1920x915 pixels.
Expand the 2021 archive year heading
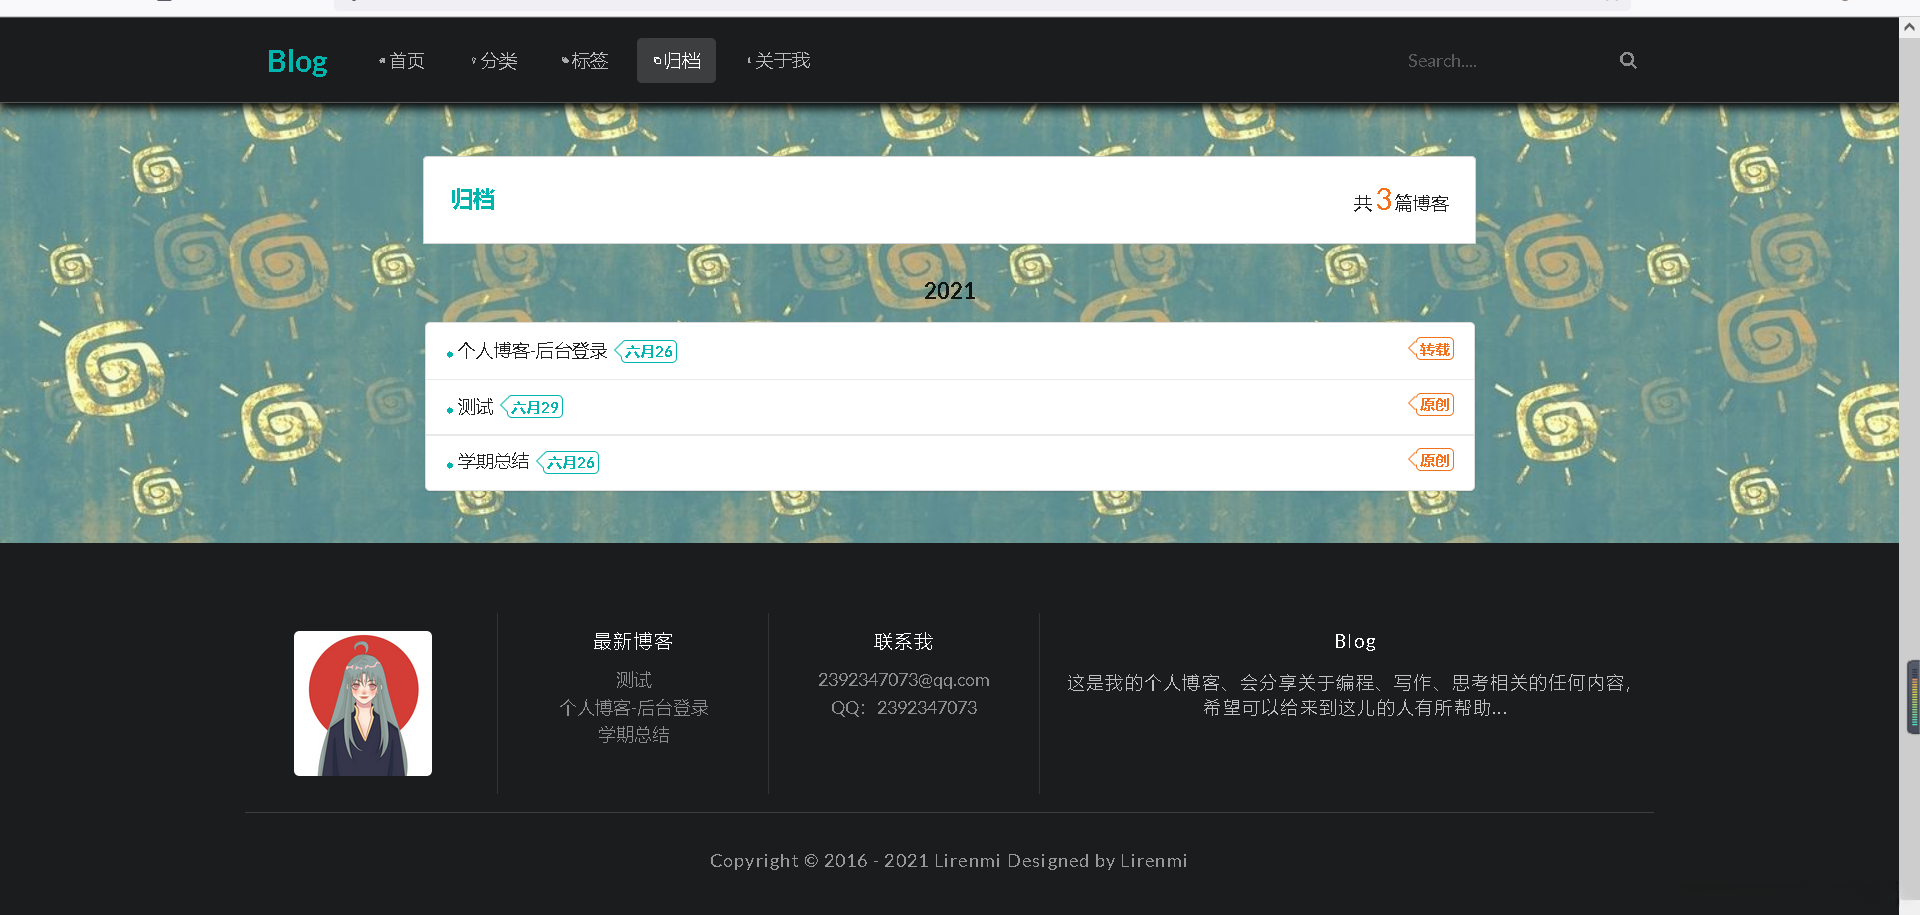pos(949,290)
